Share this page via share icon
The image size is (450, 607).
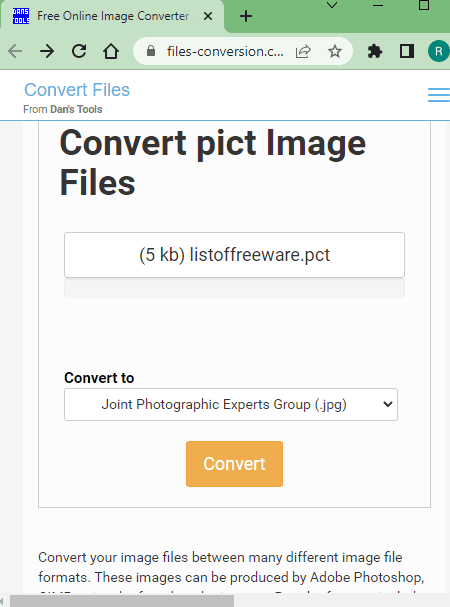coord(303,51)
